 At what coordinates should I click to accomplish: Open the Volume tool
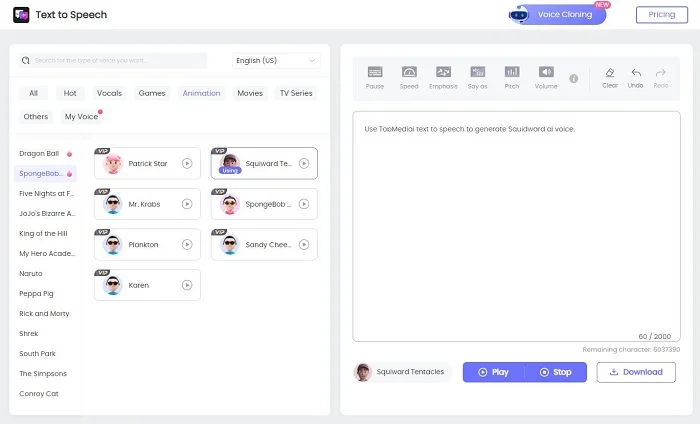(x=546, y=71)
